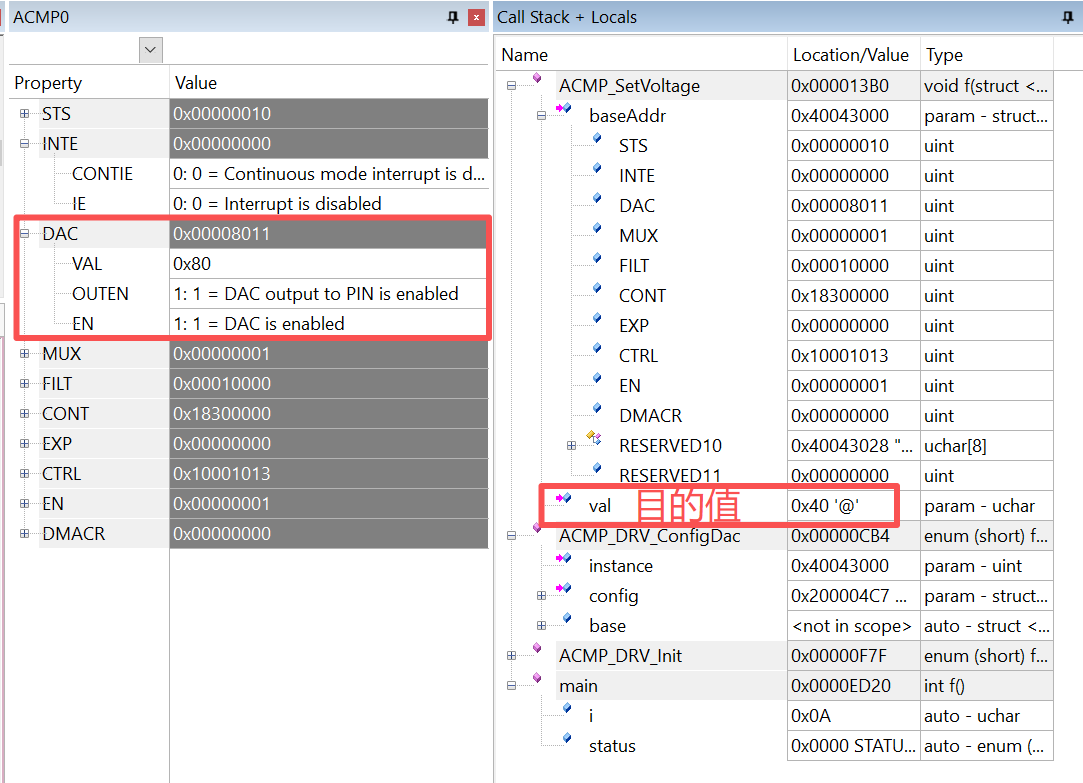The height and width of the screenshot is (783, 1083).
Task: Click the instance parameter icon
Action: [x=563, y=558]
